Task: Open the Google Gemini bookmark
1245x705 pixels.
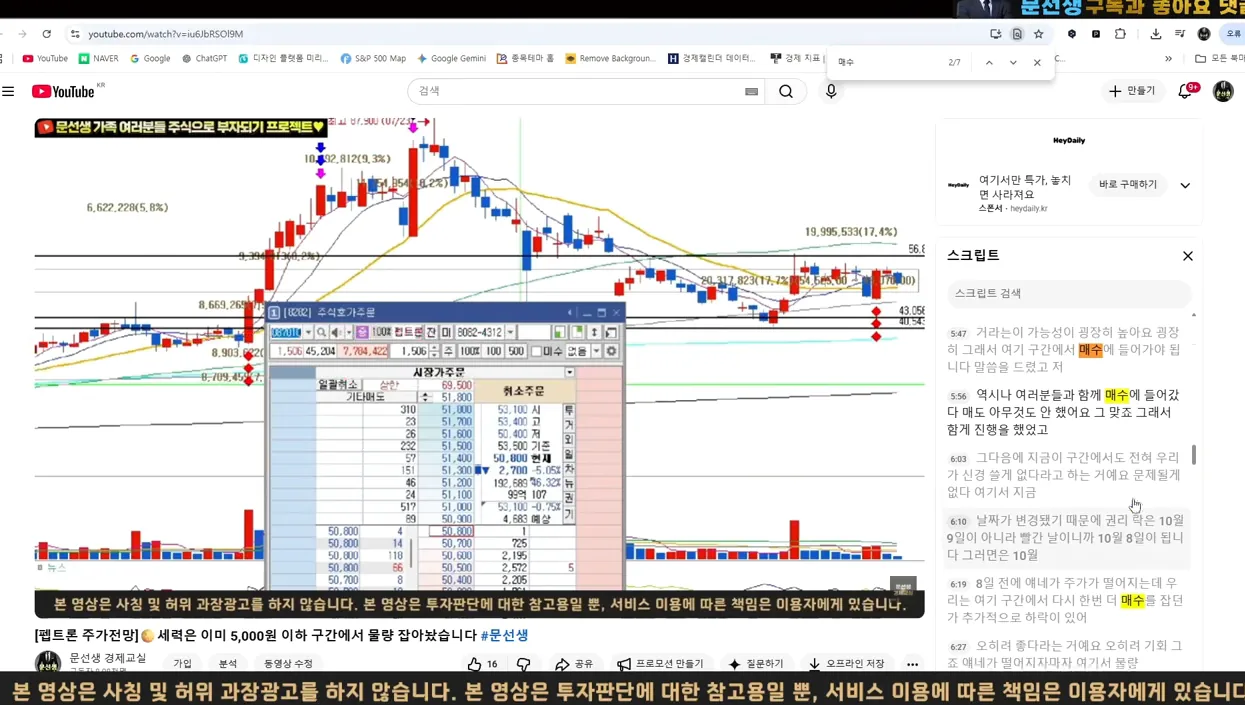Action: pyautogui.click(x=451, y=59)
